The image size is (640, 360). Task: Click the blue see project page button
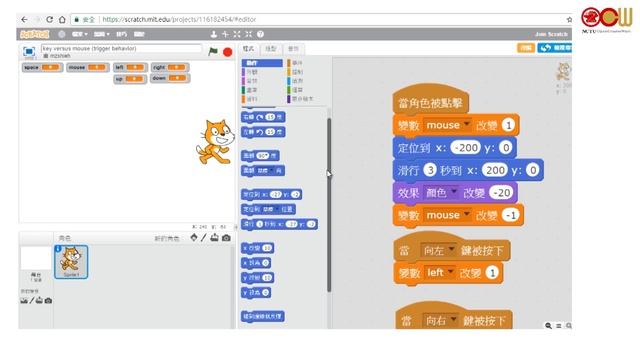555,48
